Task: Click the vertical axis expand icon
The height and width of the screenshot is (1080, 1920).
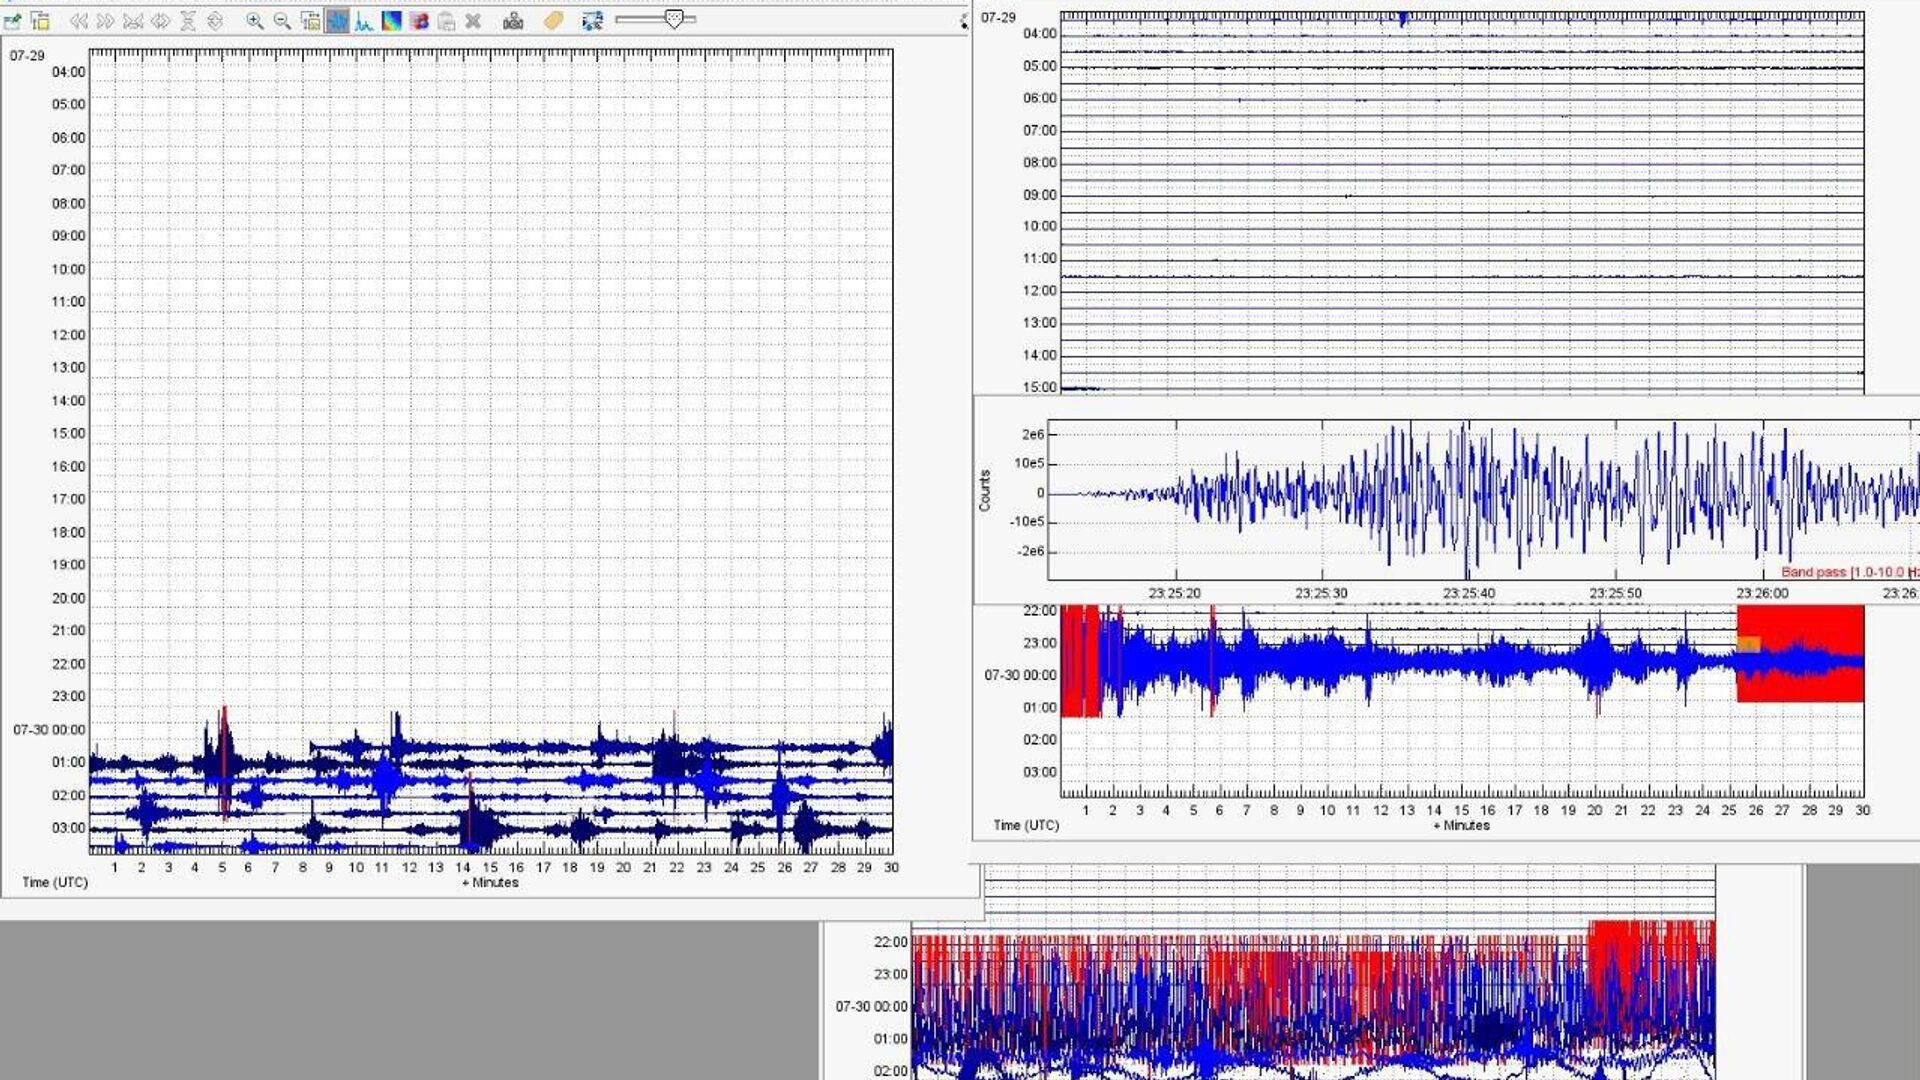Action: [x=215, y=21]
